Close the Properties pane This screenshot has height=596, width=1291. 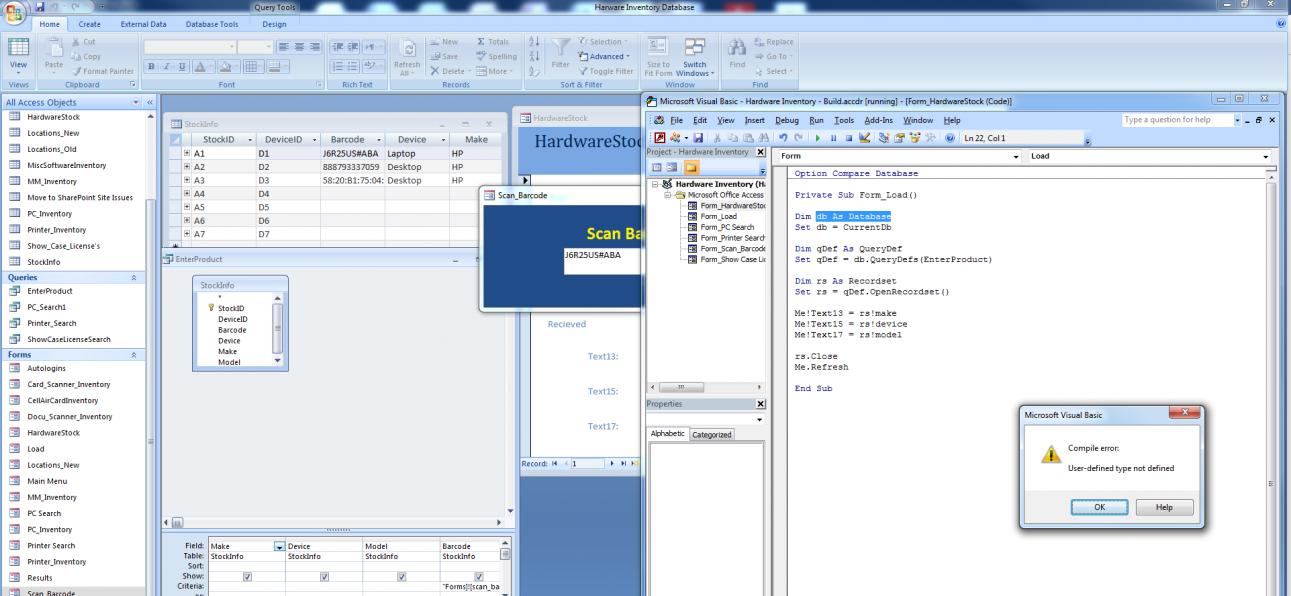click(x=760, y=404)
